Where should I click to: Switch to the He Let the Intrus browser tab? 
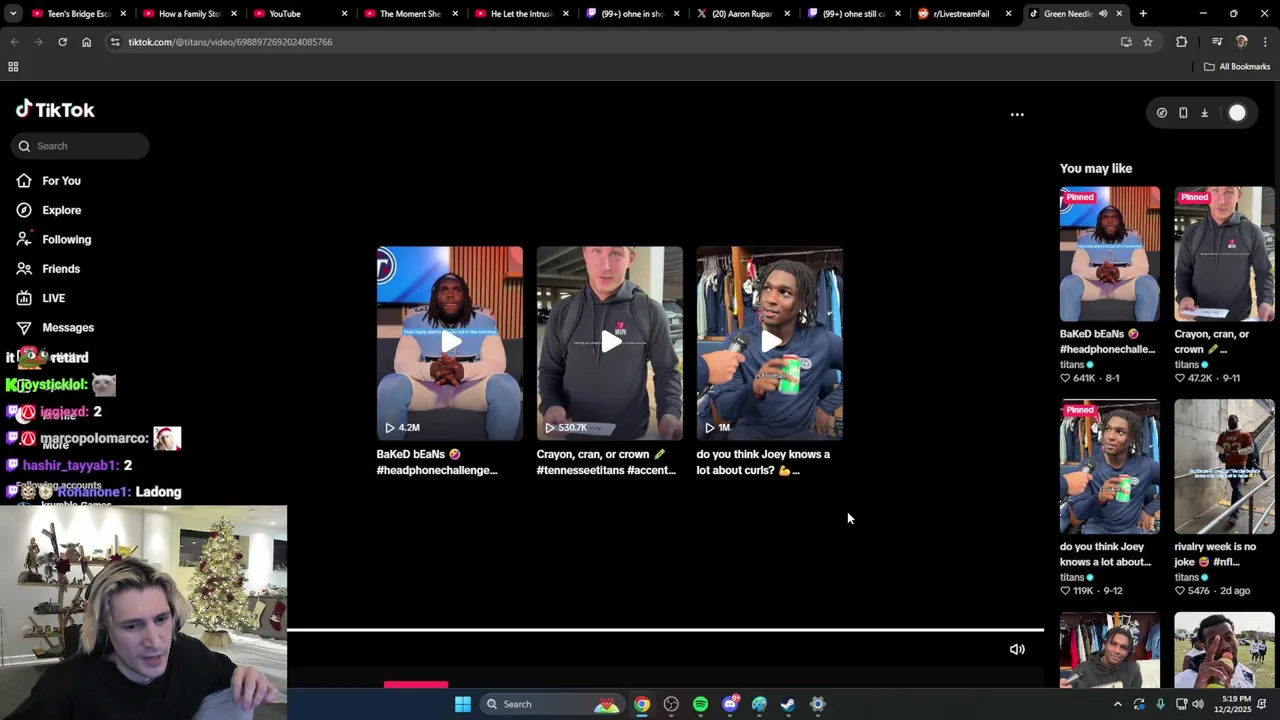(521, 14)
